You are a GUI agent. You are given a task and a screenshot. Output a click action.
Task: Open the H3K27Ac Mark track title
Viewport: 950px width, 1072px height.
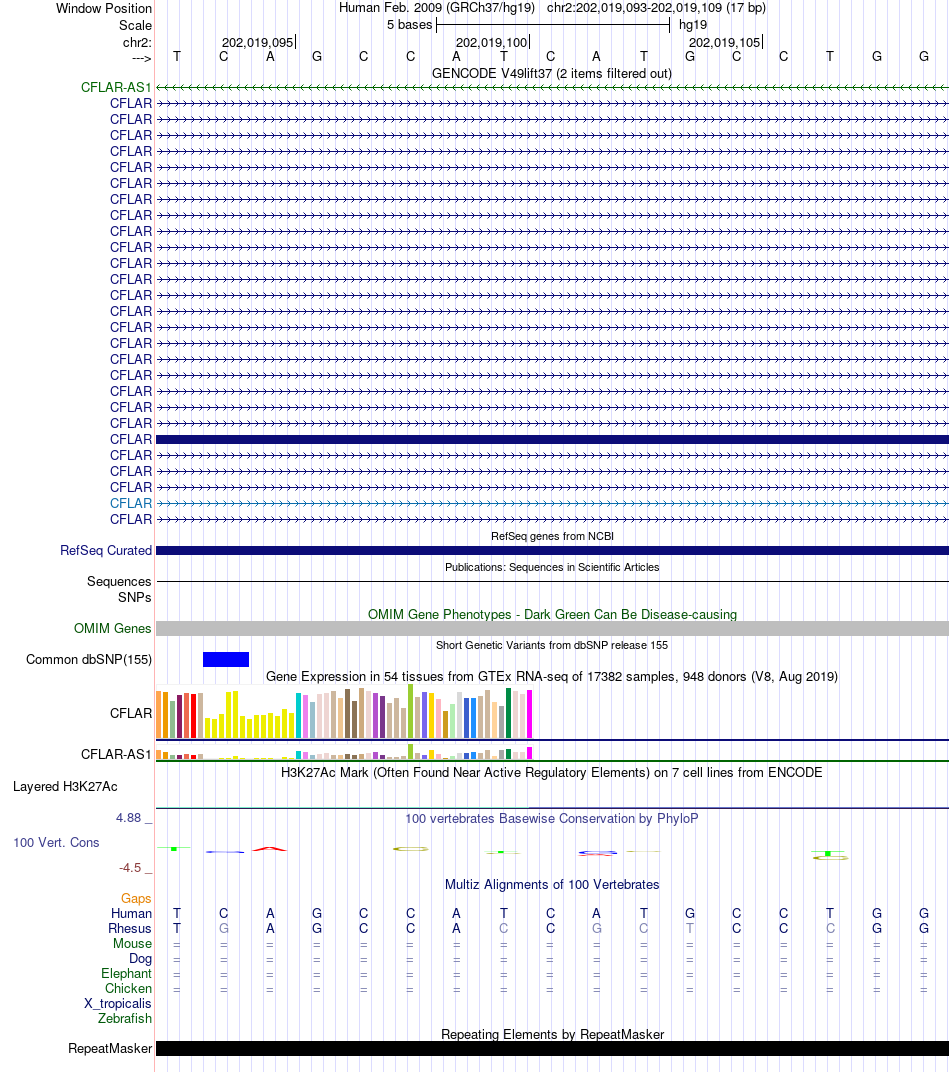[552, 773]
